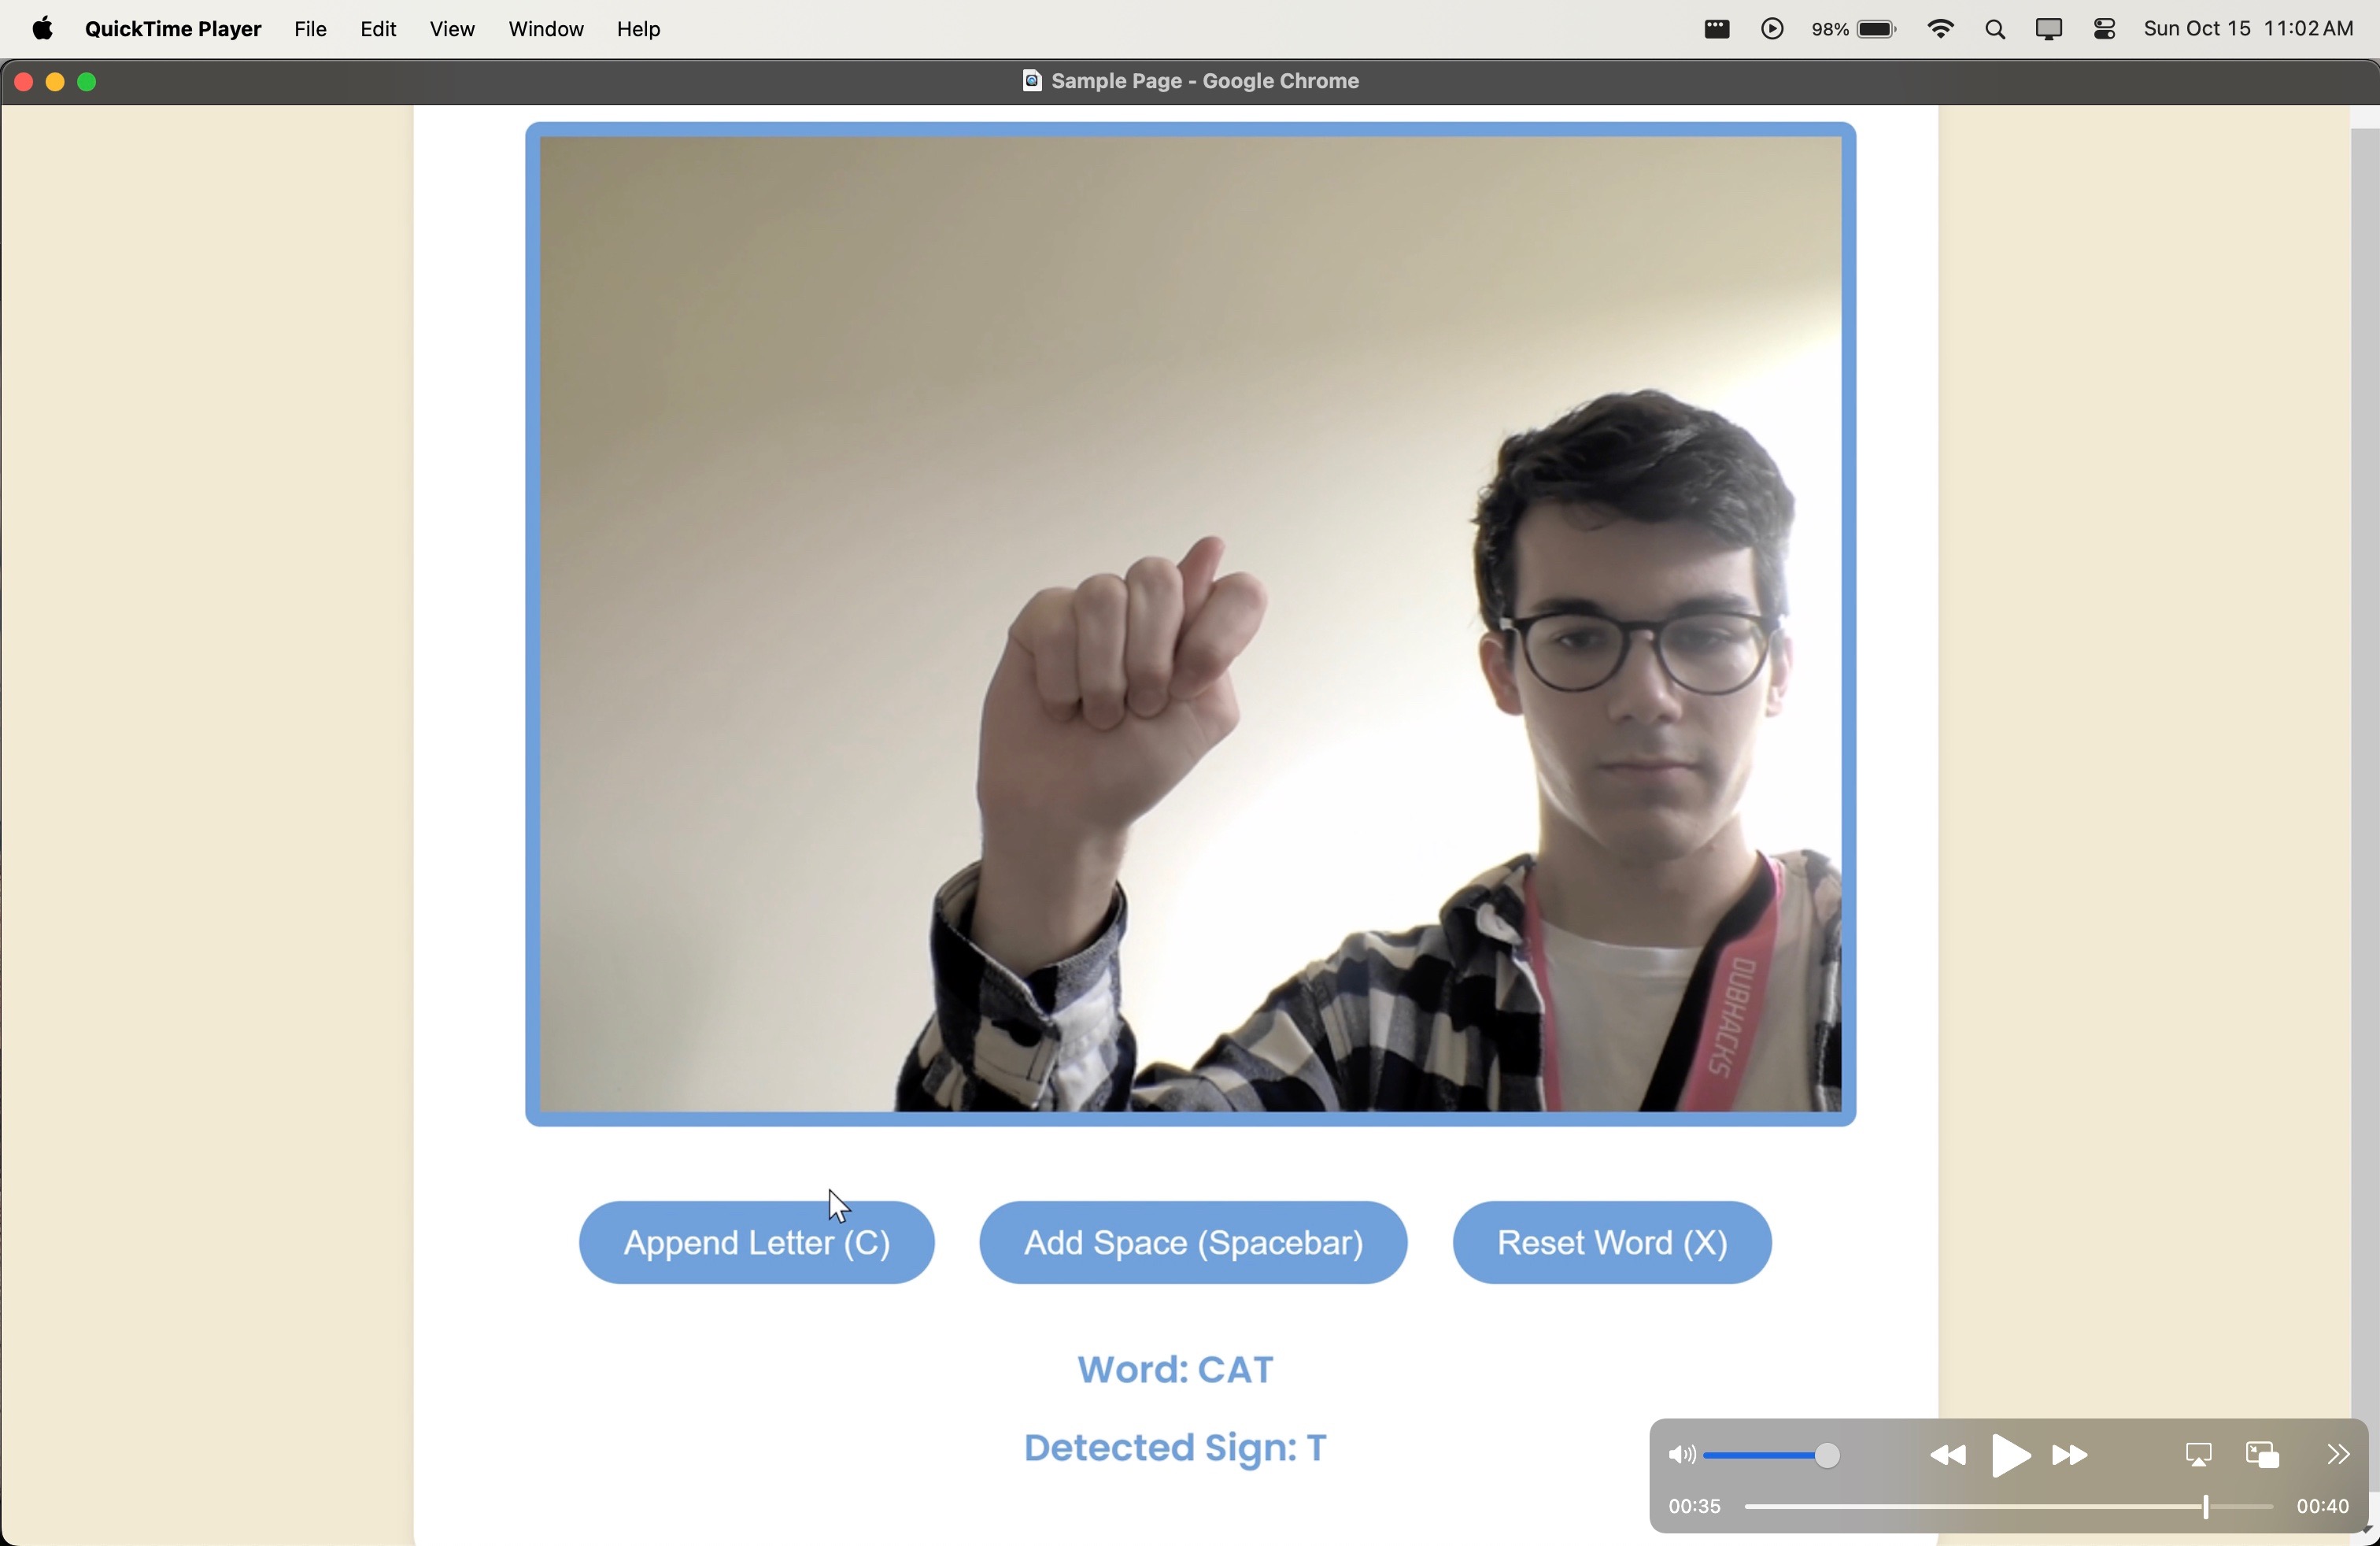This screenshot has width=2380, height=1546.
Task: Click the webcam video frame
Action: click(x=1190, y=624)
